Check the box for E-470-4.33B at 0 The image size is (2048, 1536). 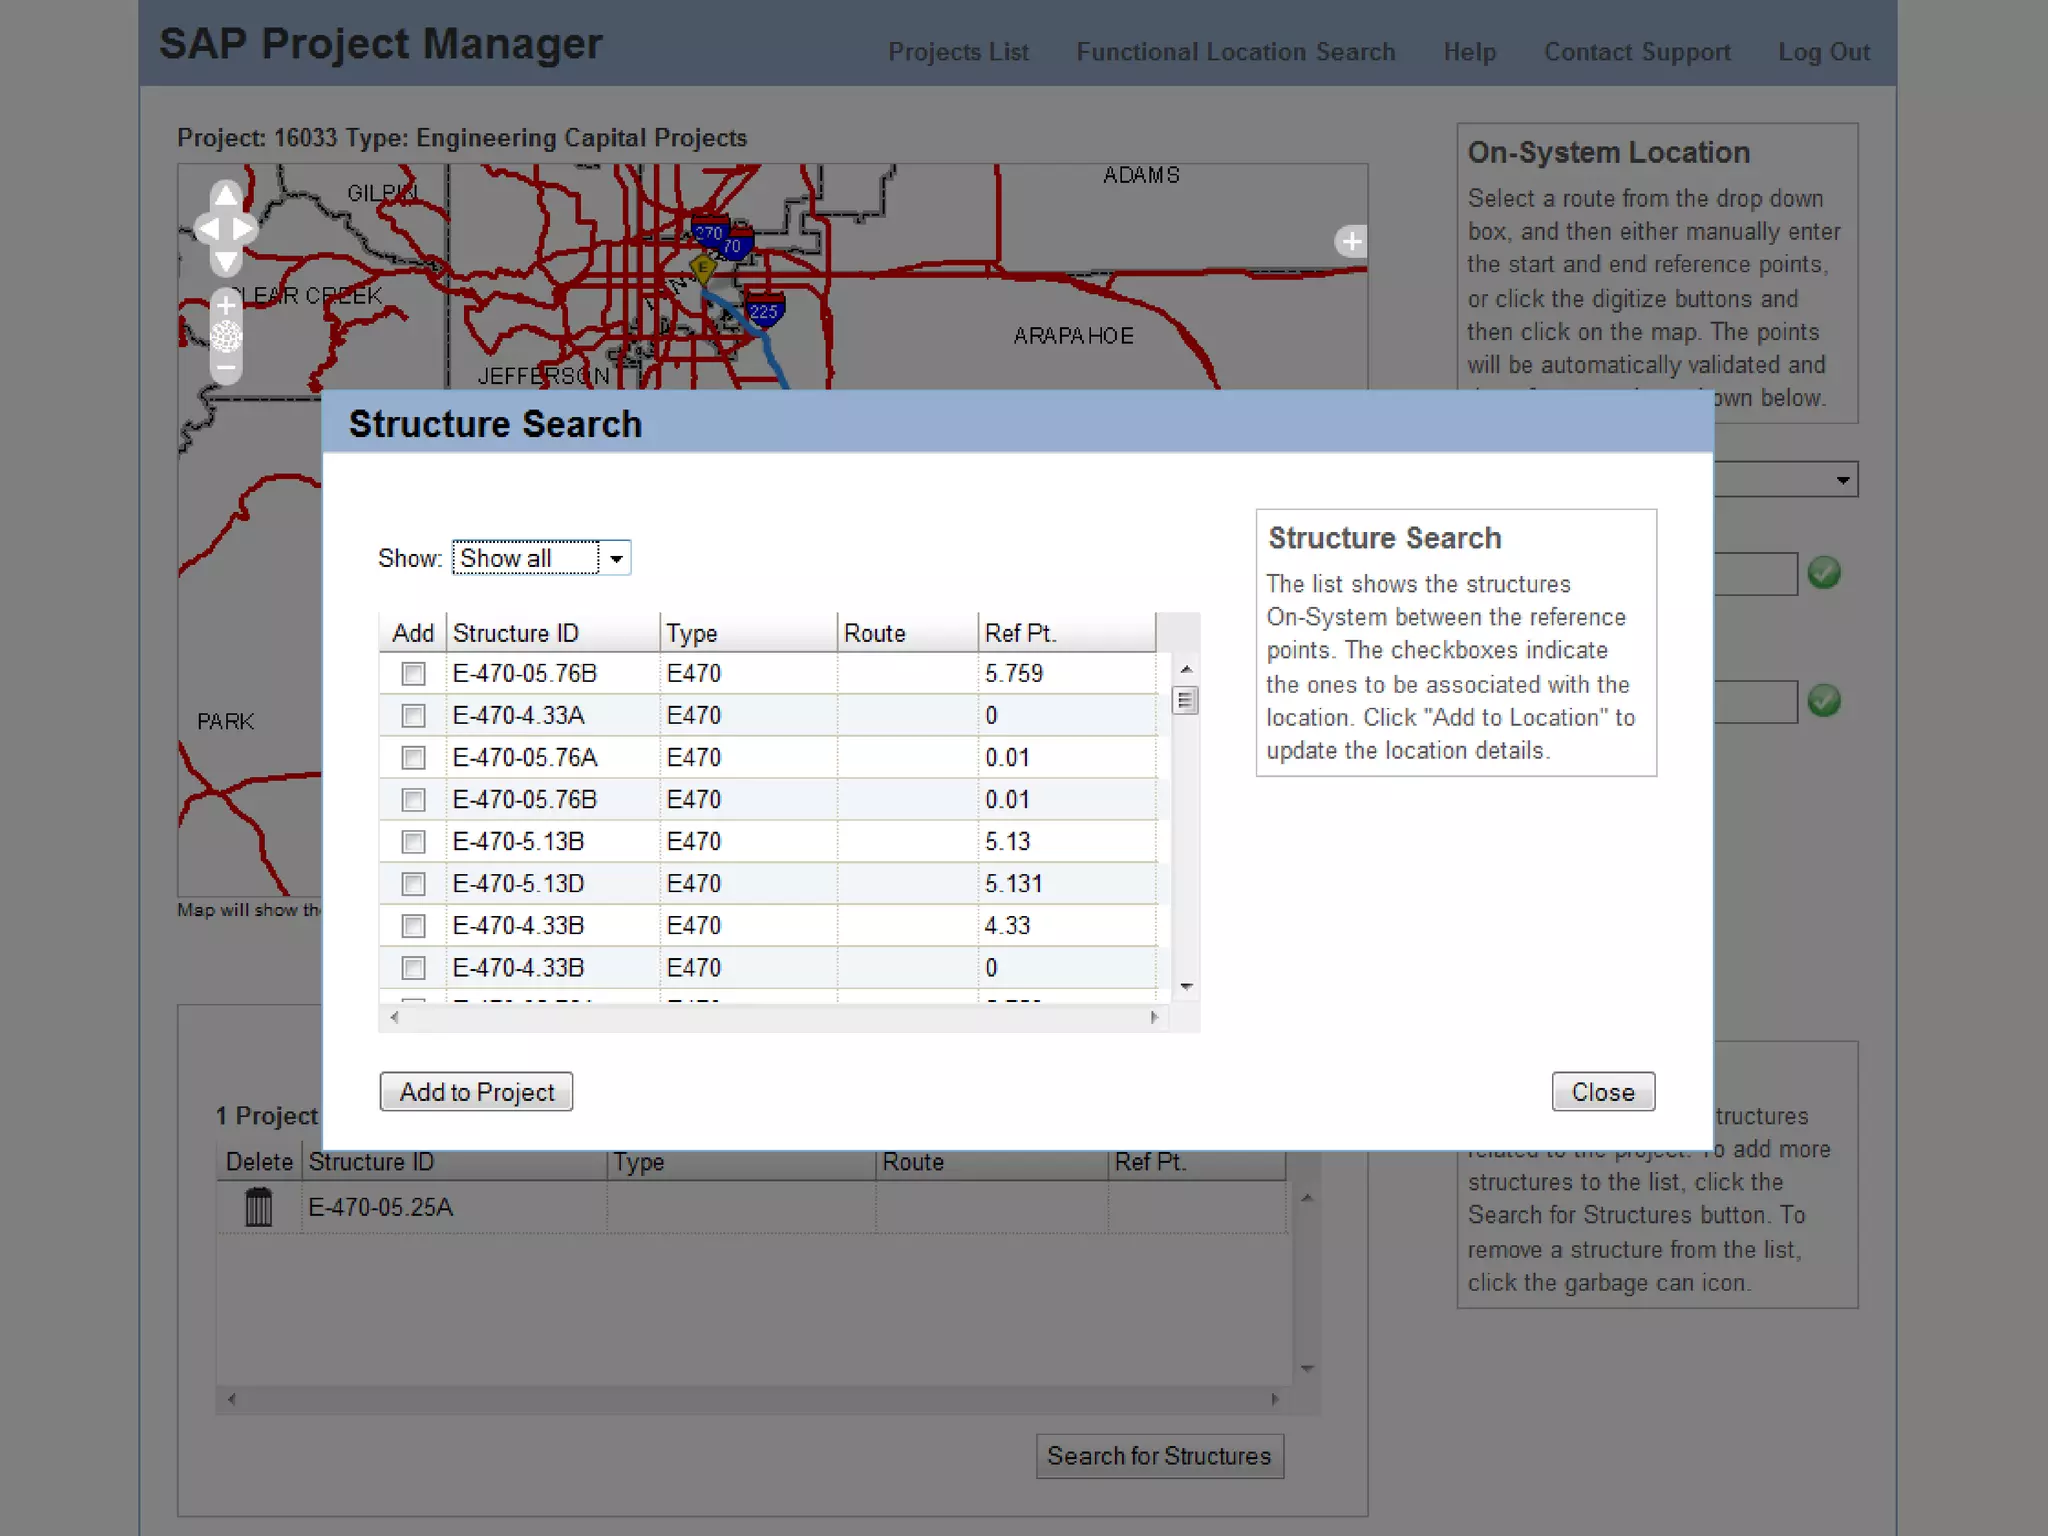413,968
